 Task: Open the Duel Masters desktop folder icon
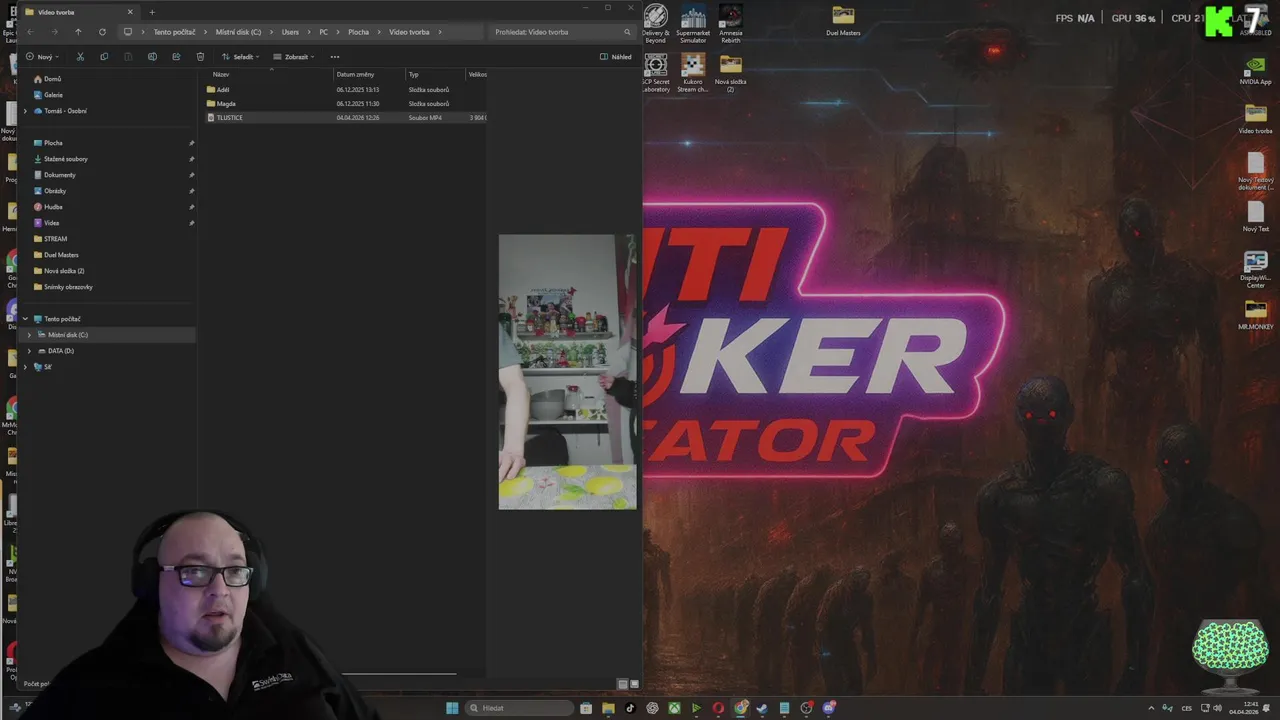pyautogui.click(x=843, y=21)
